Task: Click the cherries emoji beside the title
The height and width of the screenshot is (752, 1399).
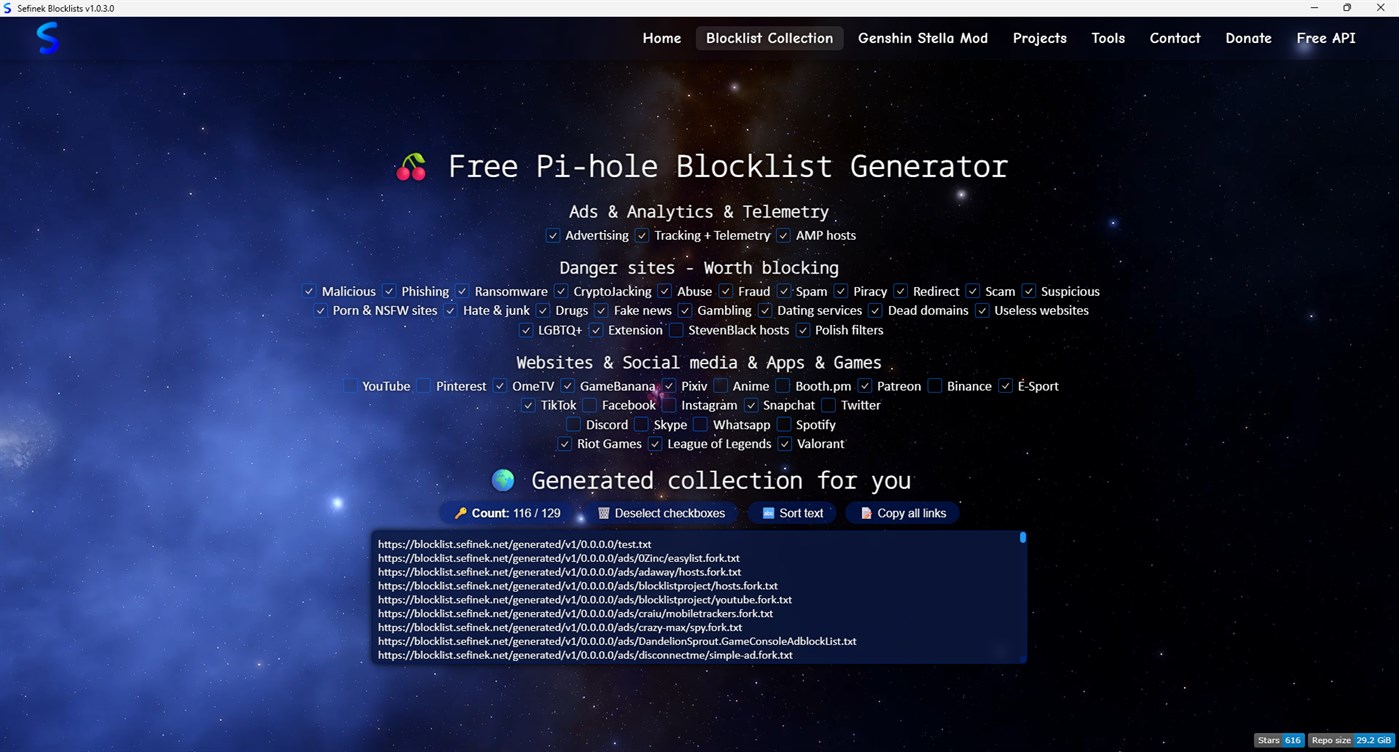Action: click(x=410, y=166)
